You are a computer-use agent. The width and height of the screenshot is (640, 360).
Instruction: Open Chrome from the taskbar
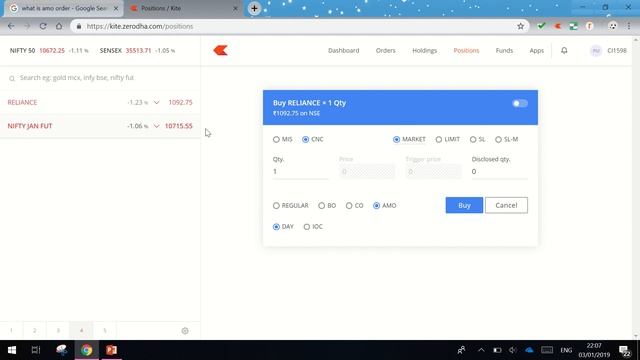tap(87, 350)
